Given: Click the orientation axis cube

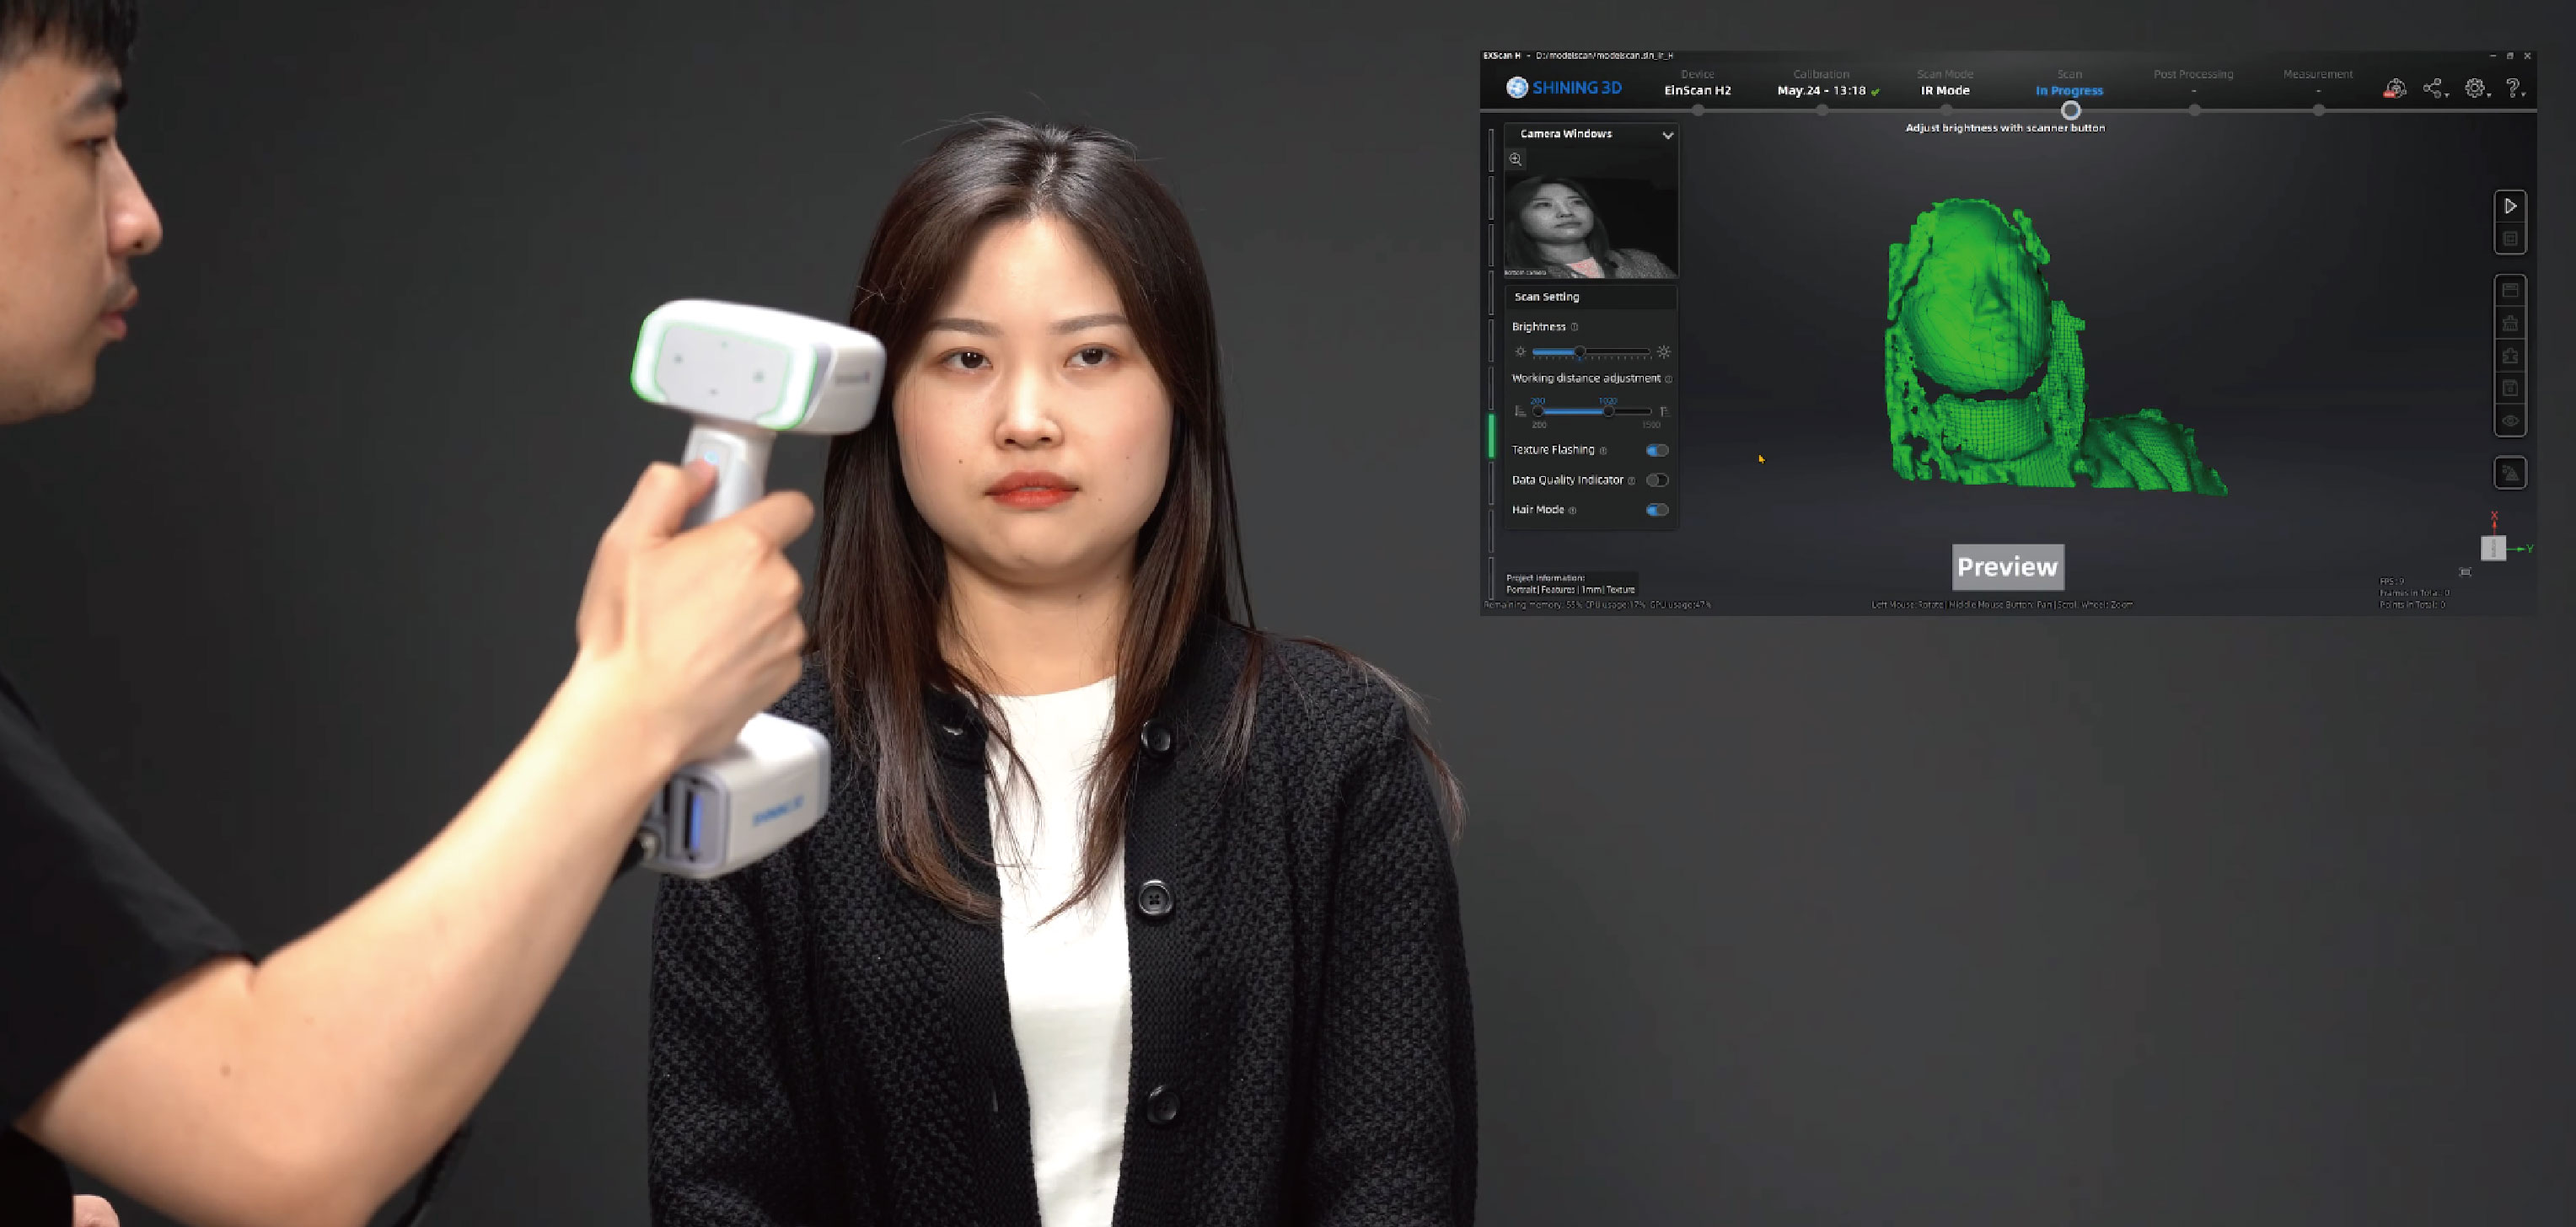Looking at the screenshot, I should (2493, 548).
